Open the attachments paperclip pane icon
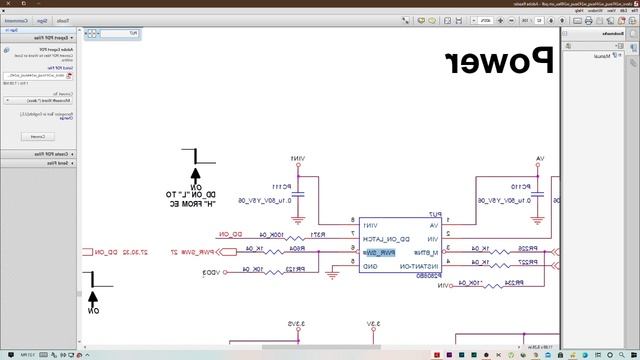The image size is (640, 360). (x=633, y=62)
